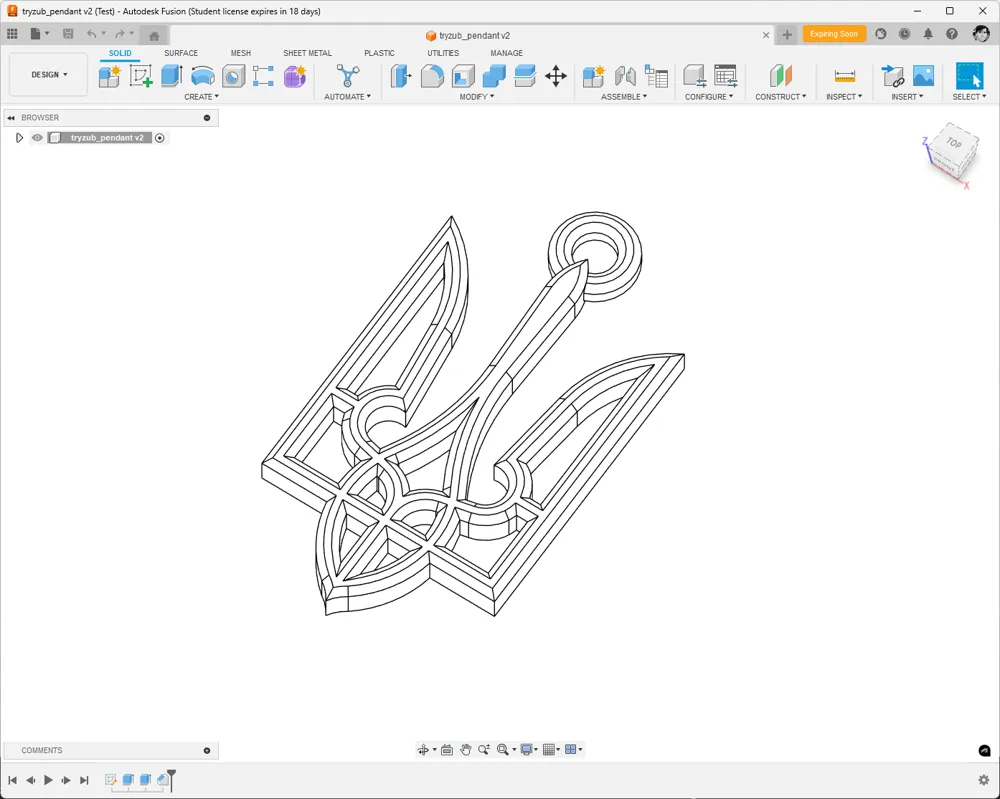Start Create Sketch tool
The image size is (1000, 799).
pos(140,76)
